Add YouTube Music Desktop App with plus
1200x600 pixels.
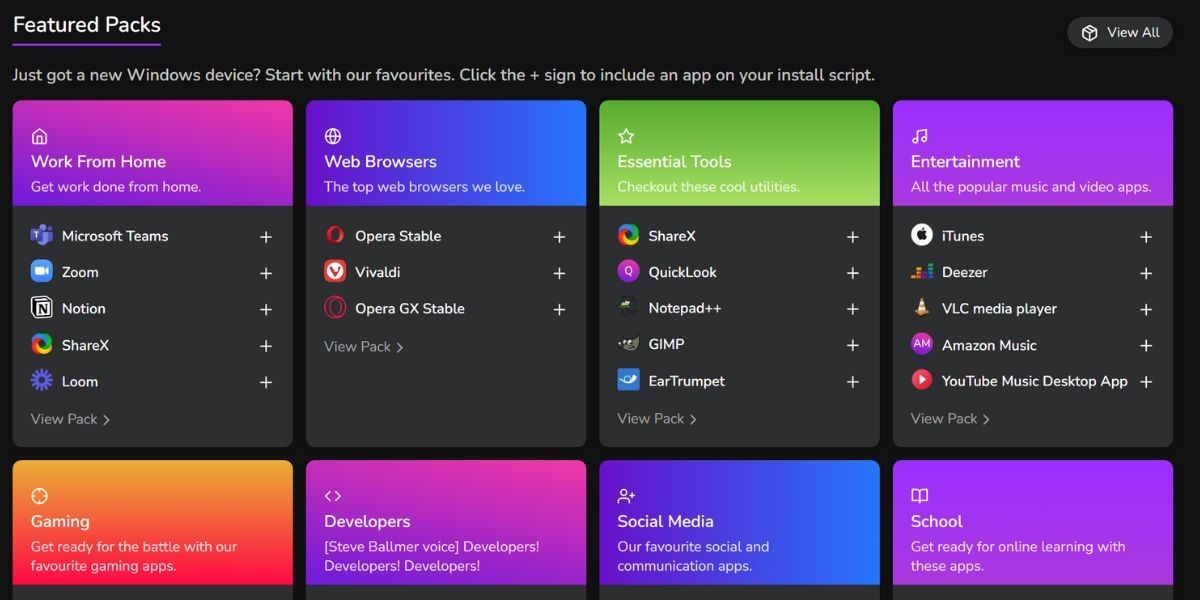coord(1146,382)
